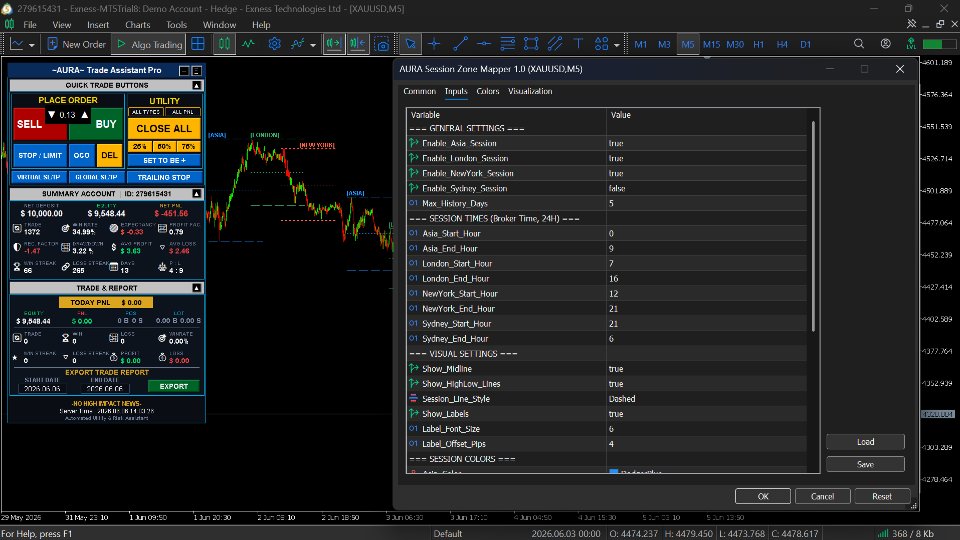The height and width of the screenshot is (540, 960).
Task: Click the Reset button in dialog
Action: coord(882,497)
